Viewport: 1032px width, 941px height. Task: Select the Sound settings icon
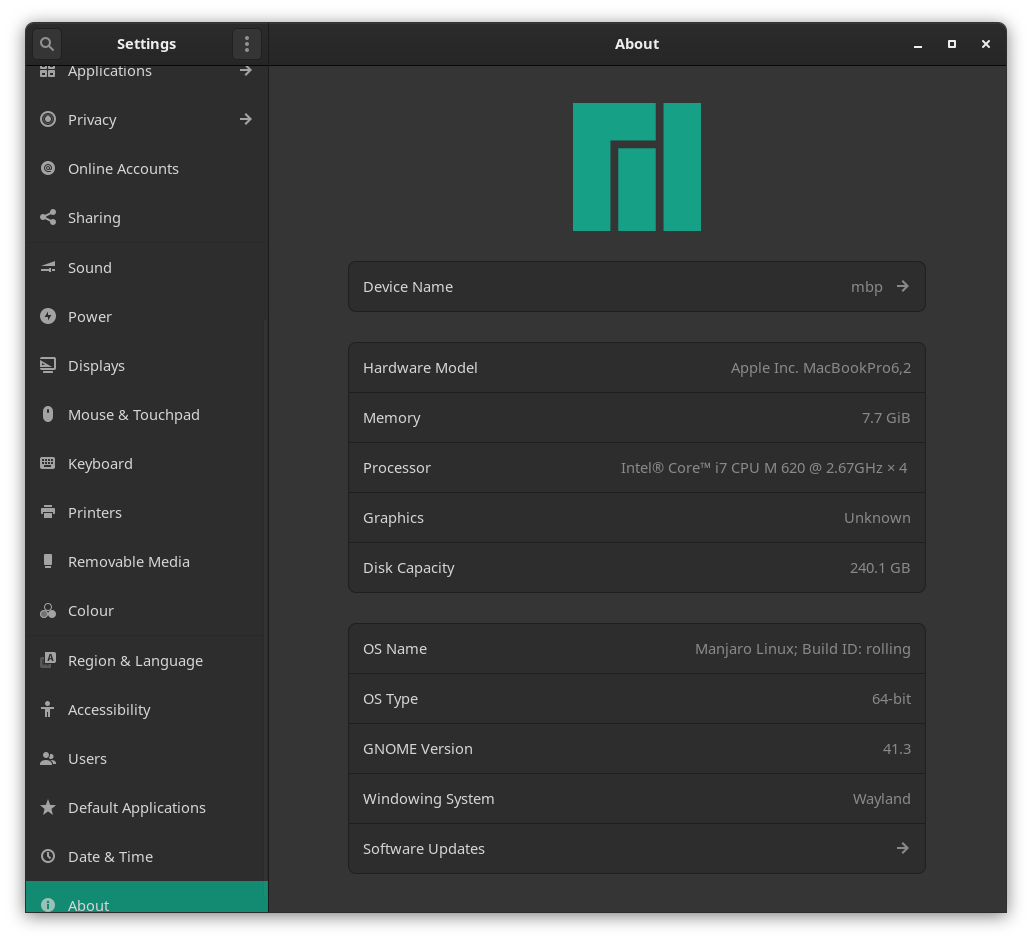click(47, 267)
